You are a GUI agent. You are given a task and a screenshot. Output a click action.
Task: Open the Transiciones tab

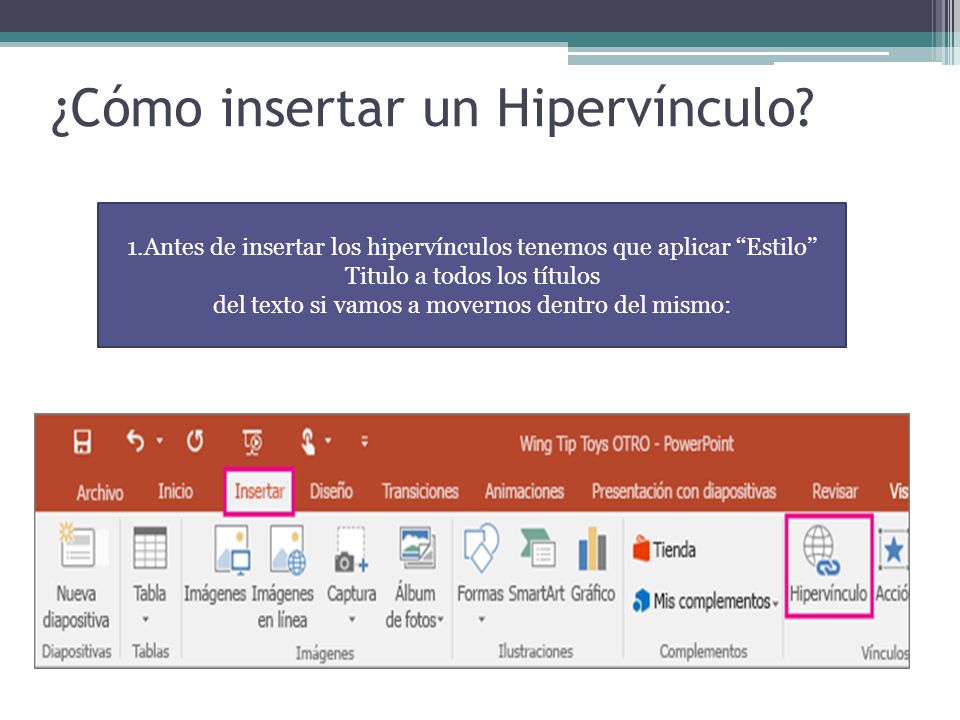point(420,491)
